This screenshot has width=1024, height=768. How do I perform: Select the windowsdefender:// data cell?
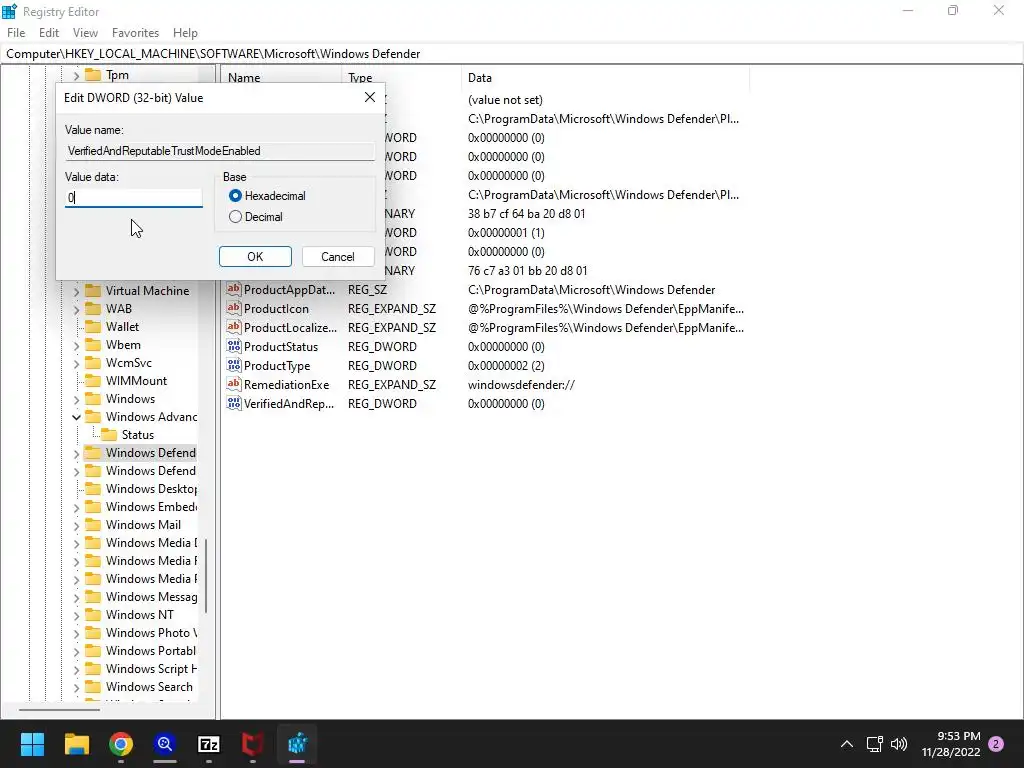[521, 385]
